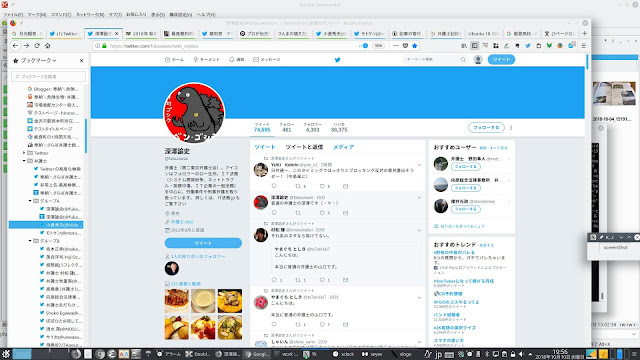This screenshot has height=360, width=640.
Task: Click the Twitter extension icon in Firefox toolbar
Action: (x=528, y=46)
